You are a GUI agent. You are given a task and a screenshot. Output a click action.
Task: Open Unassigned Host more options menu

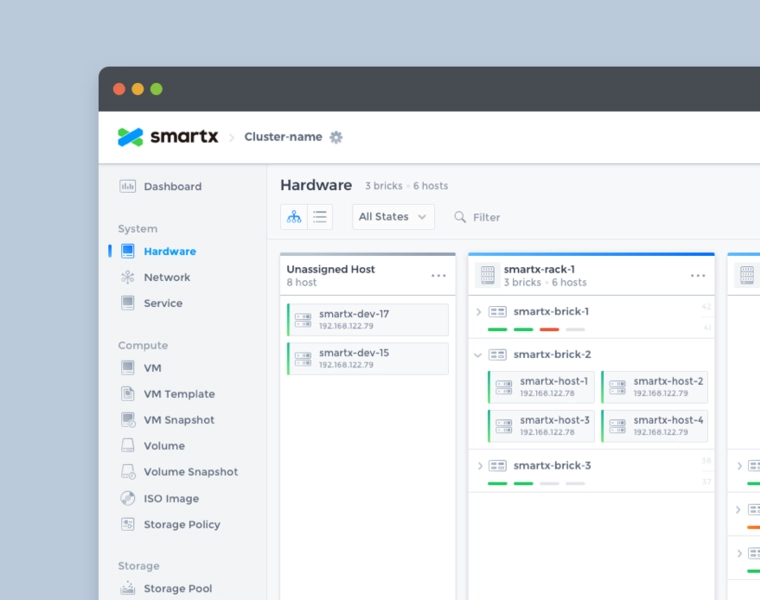coord(439,276)
